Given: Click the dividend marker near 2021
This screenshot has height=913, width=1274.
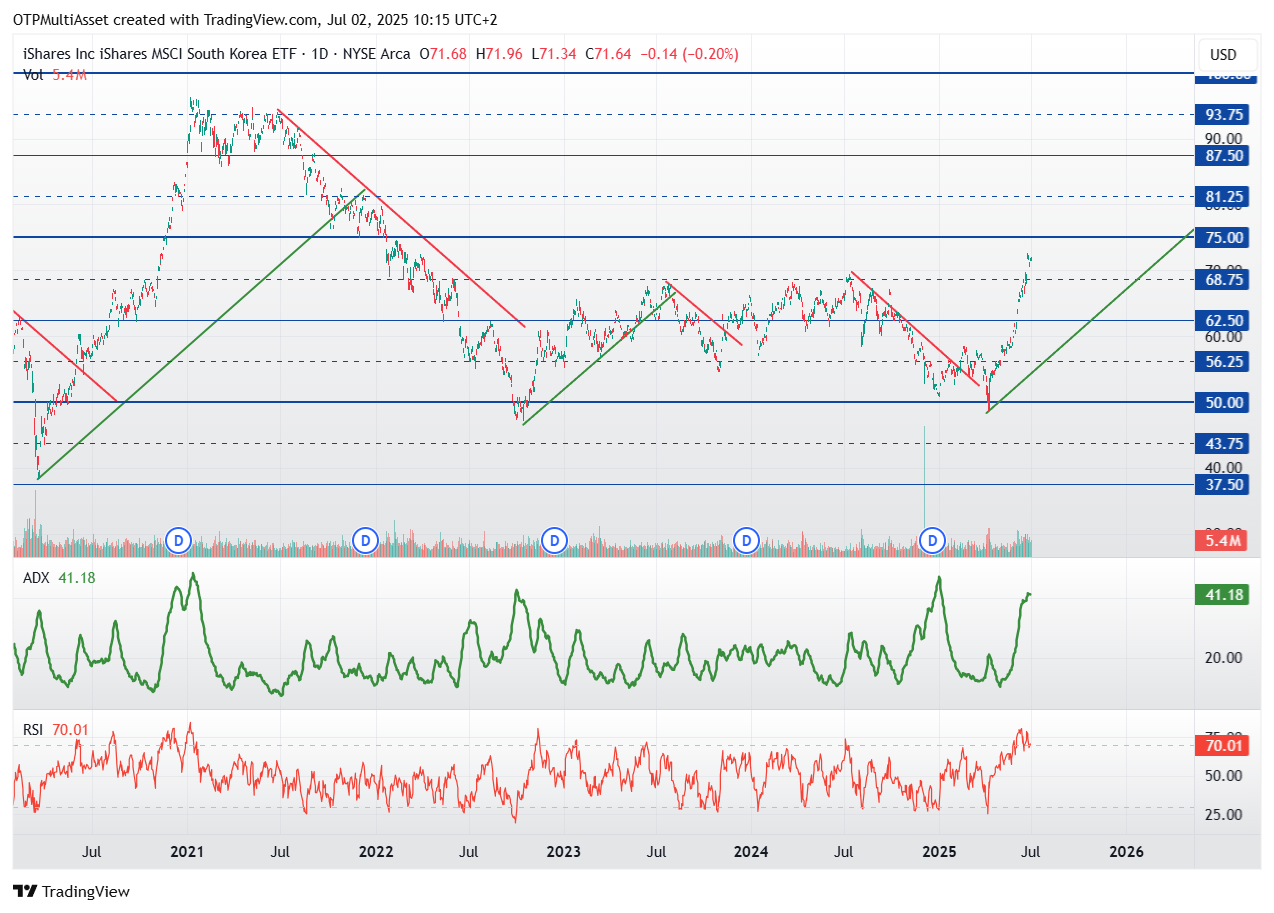Looking at the screenshot, I should pos(178,541).
